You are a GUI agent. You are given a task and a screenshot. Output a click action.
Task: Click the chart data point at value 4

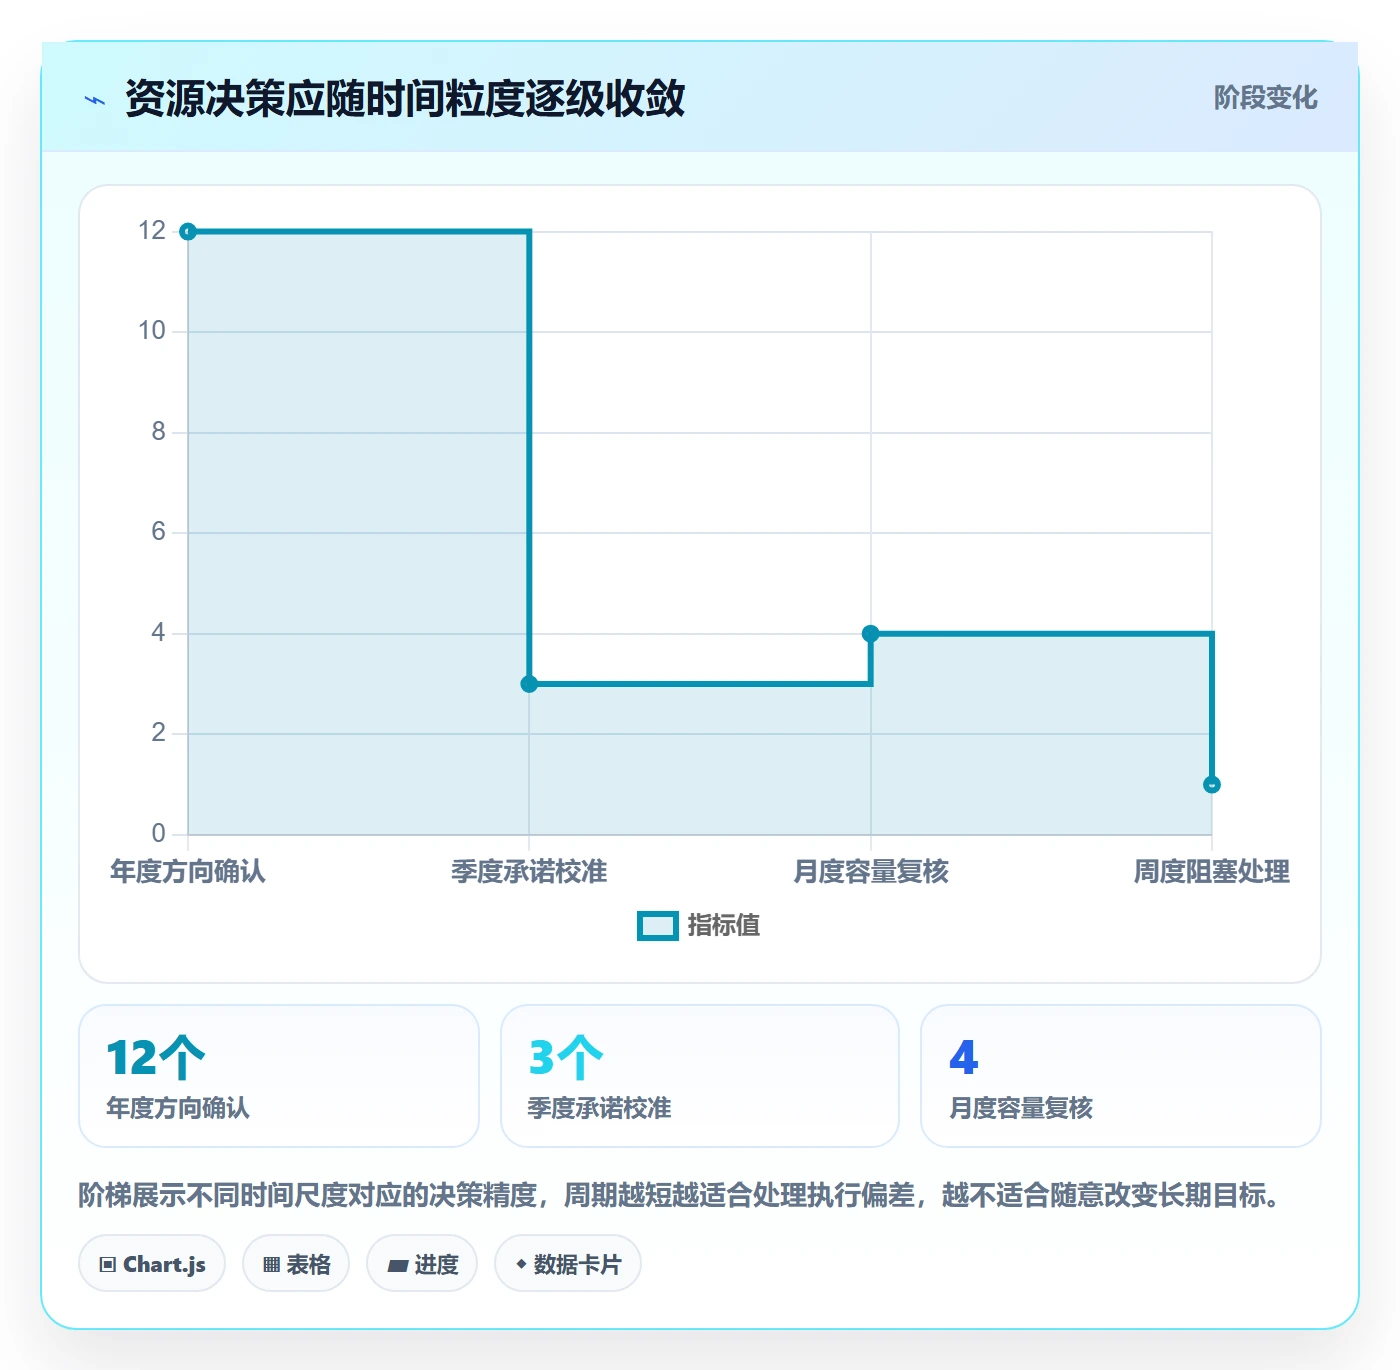point(871,634)
